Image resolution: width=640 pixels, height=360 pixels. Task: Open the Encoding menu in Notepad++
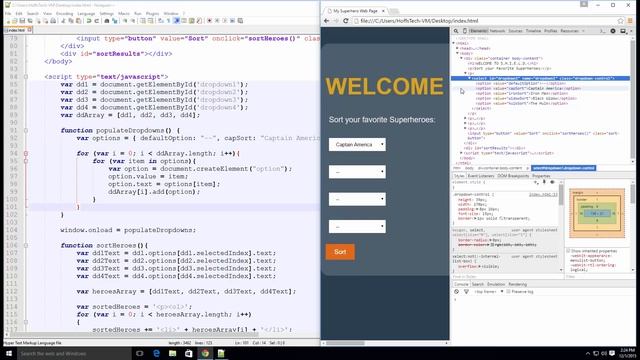click(x=64, y=13)
